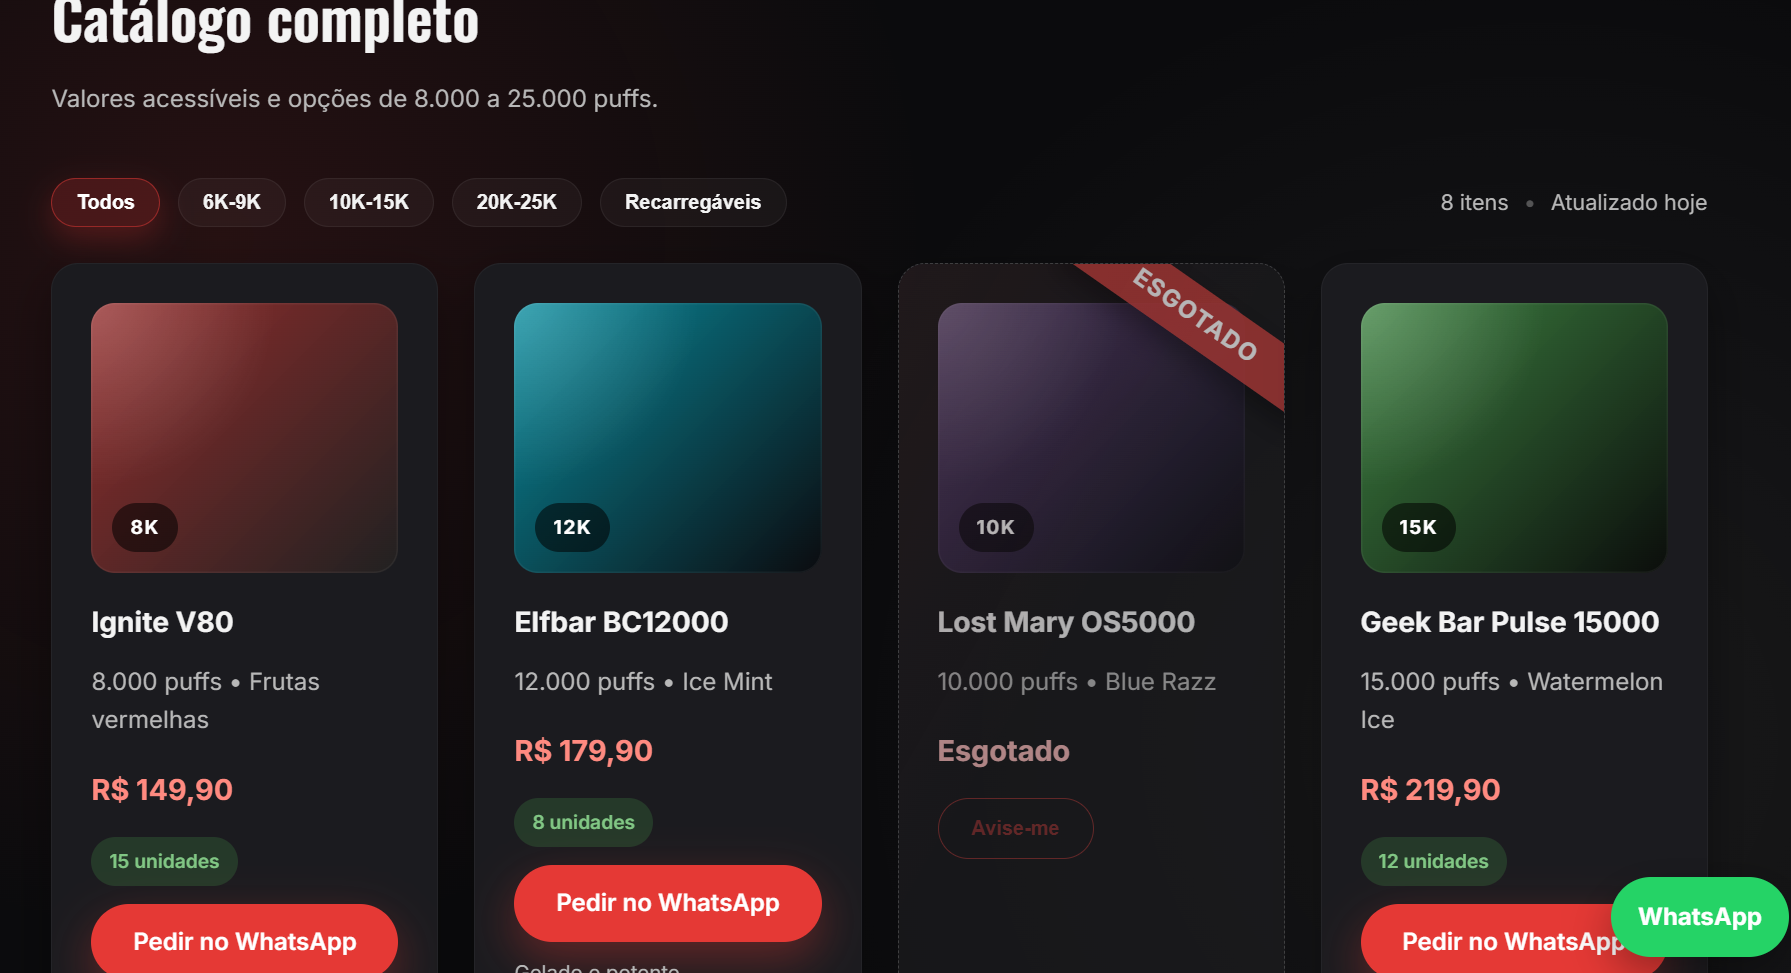Image resolution: width=1791 pixels, height=973 pixels.
Task: Click the Elfbar BC12000 product title
Action: [621, 622]
